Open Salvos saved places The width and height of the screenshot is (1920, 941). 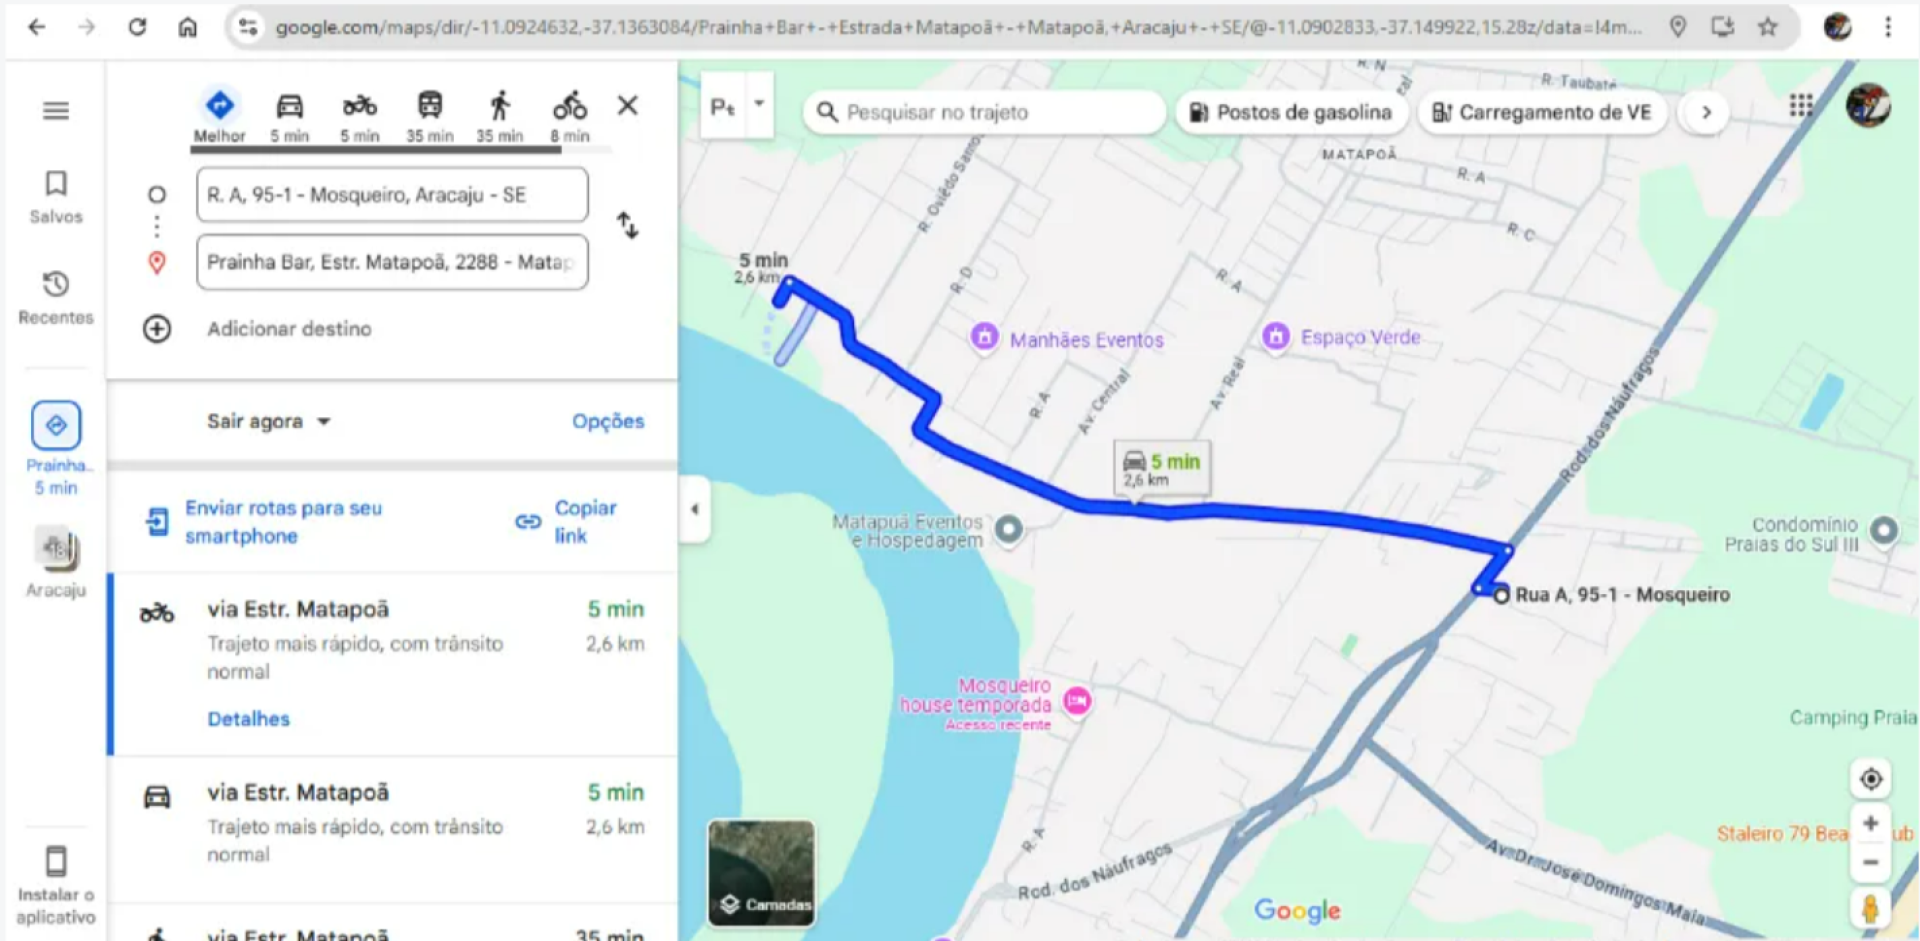coord(56,197)
